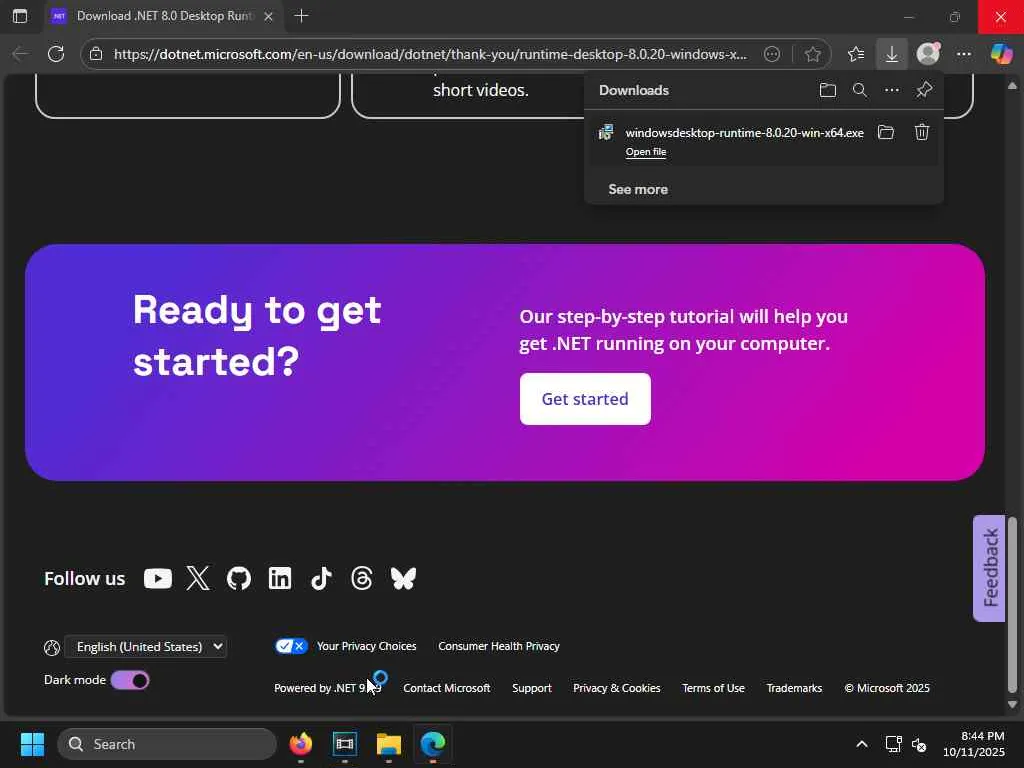This screenshot has width=1024, height=768.
Task: Open Your Privacy Choices opt-out toggle
Action: pyautogui.click(x=291, y=646)
